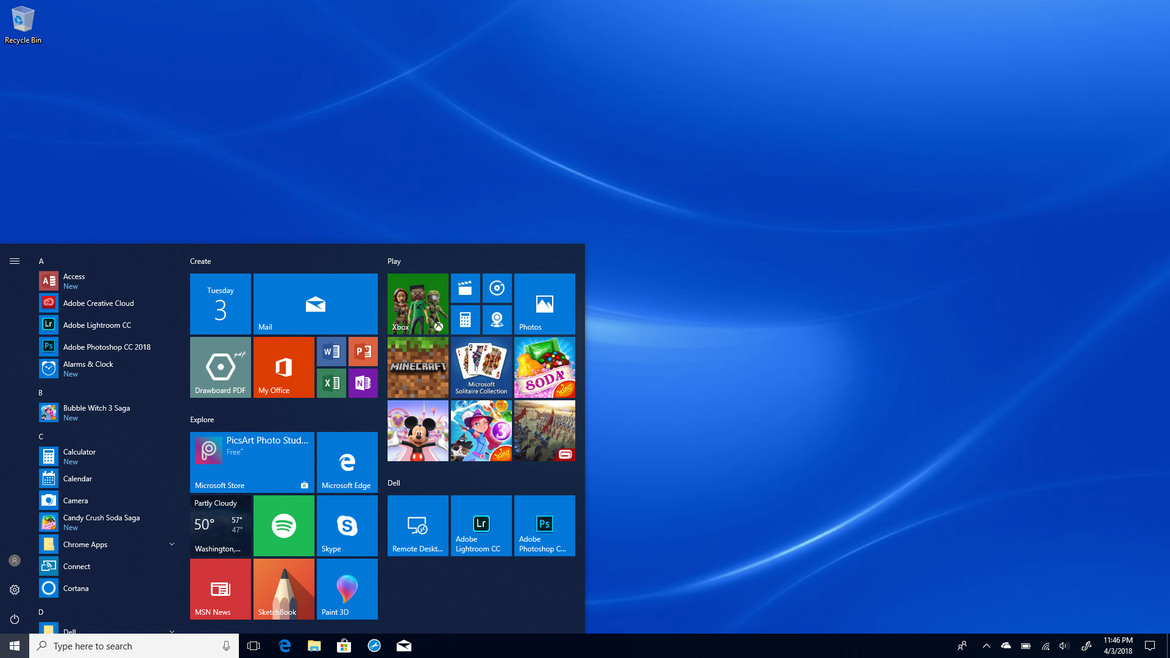Open the Skype tile
1170x658 pixels.
(x=347, y=526)
